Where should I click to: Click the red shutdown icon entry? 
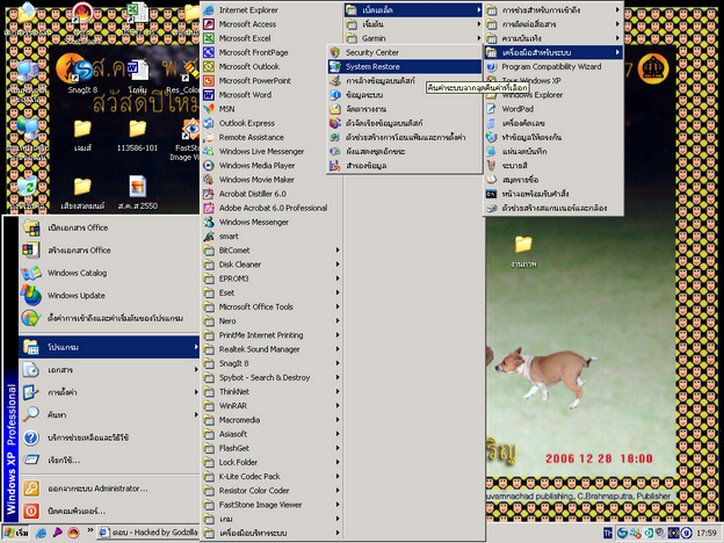tap(109, 511)
